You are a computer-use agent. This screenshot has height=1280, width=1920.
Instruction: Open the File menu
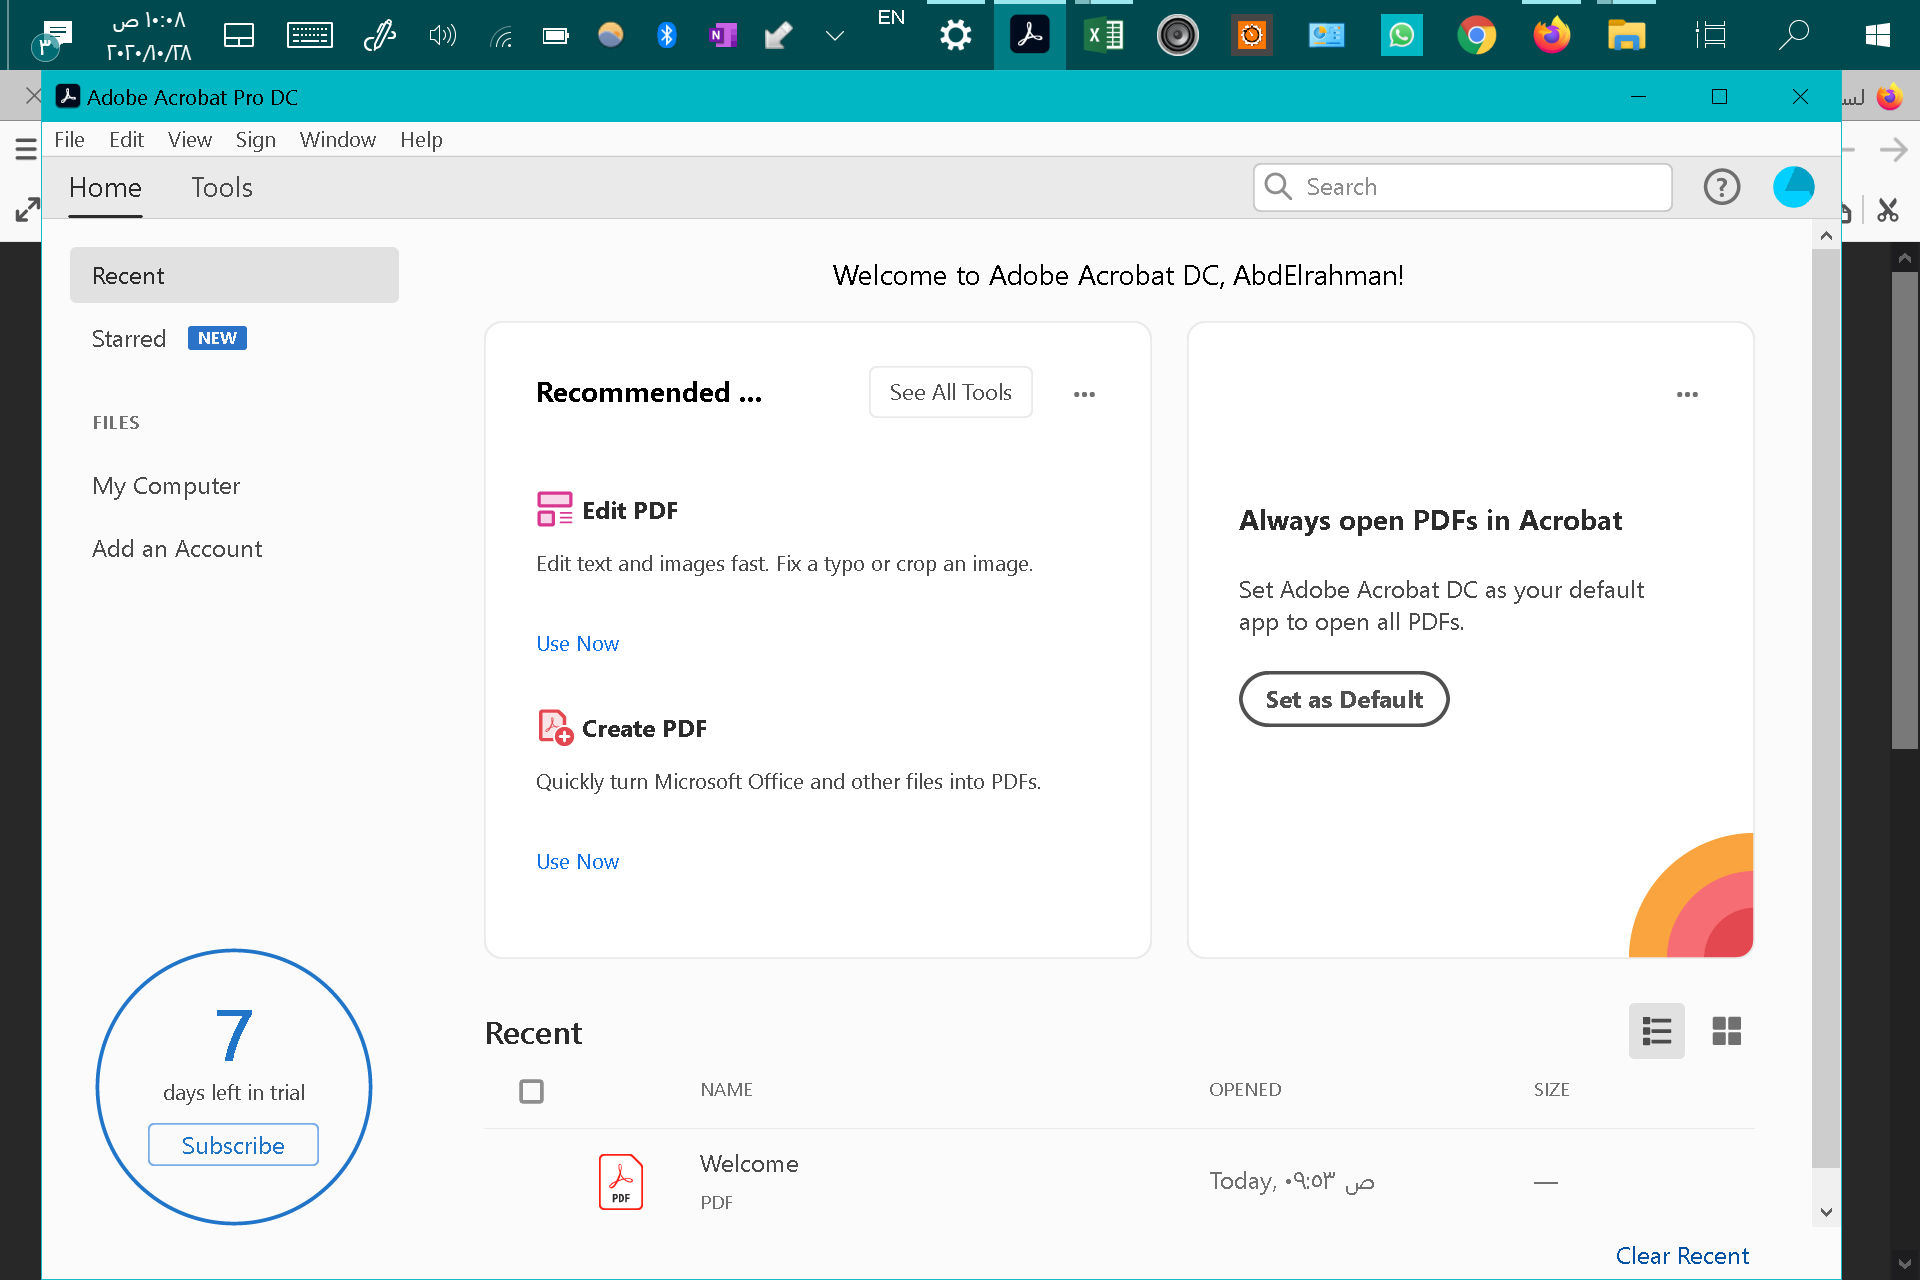(x=69, y=140)
